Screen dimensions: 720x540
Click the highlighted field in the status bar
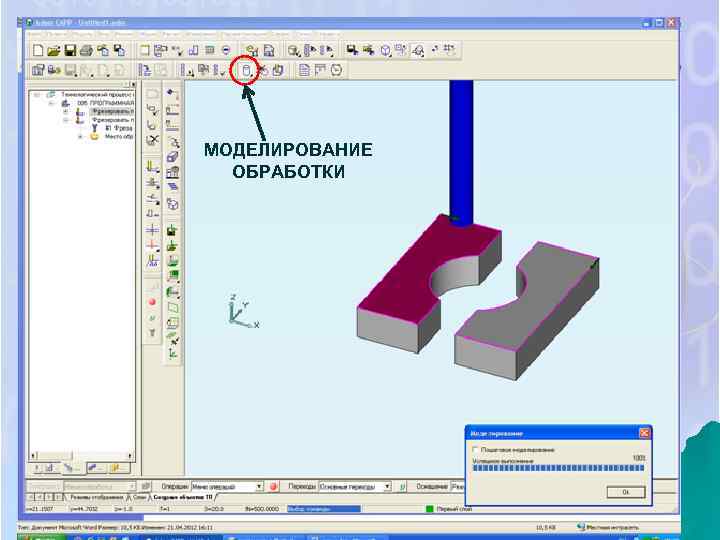pos(324,509)
